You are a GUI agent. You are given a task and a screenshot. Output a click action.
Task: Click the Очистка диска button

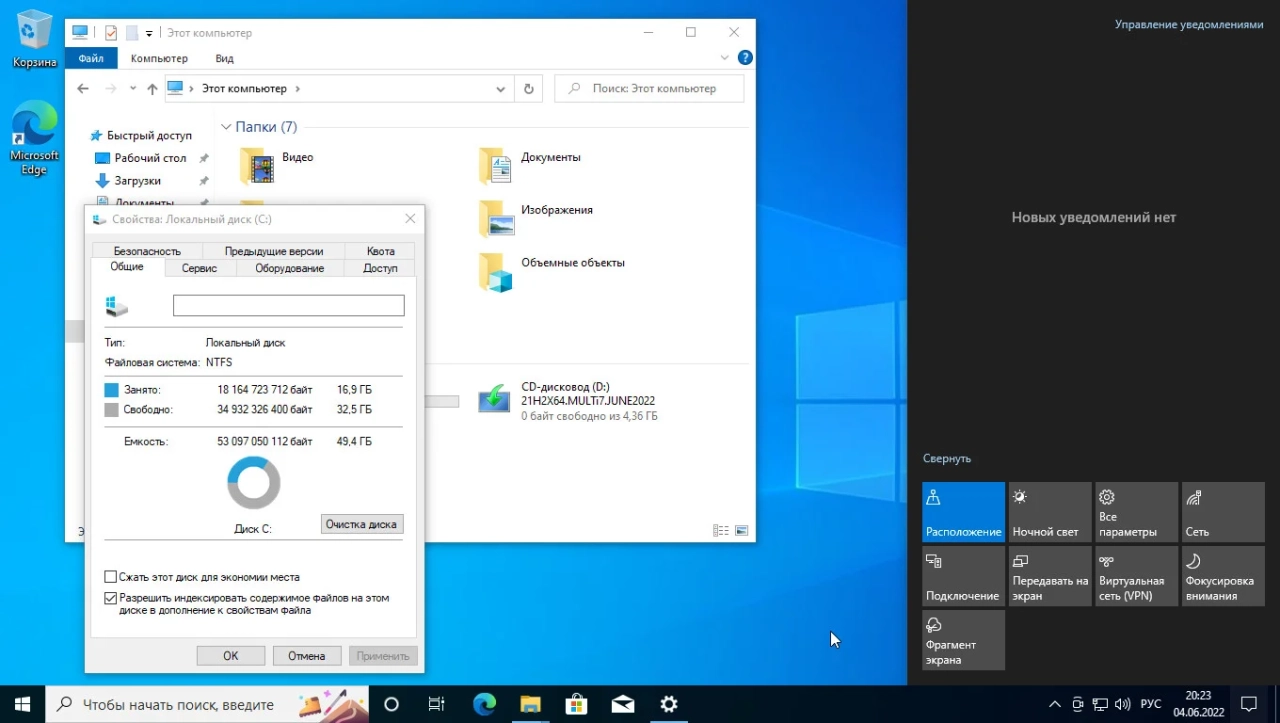coord(362,524)
